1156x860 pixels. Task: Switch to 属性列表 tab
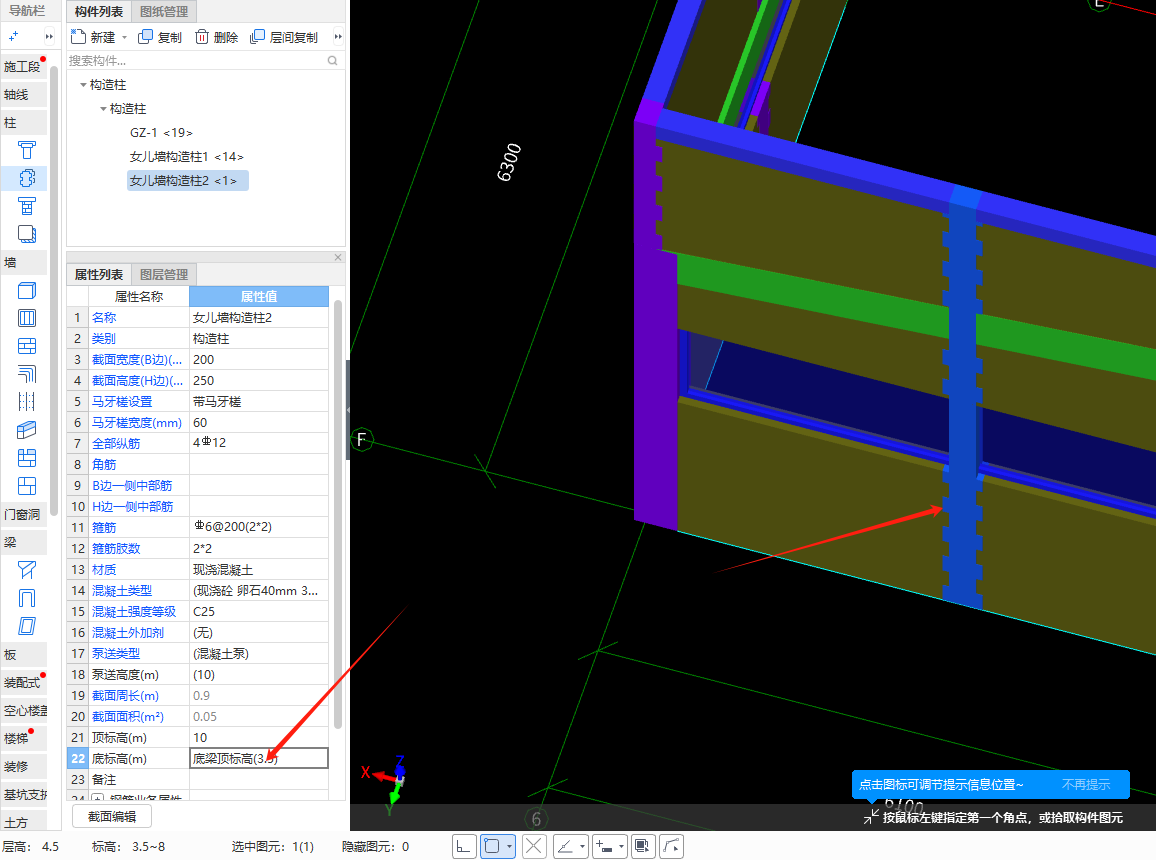tap(99, 274)
